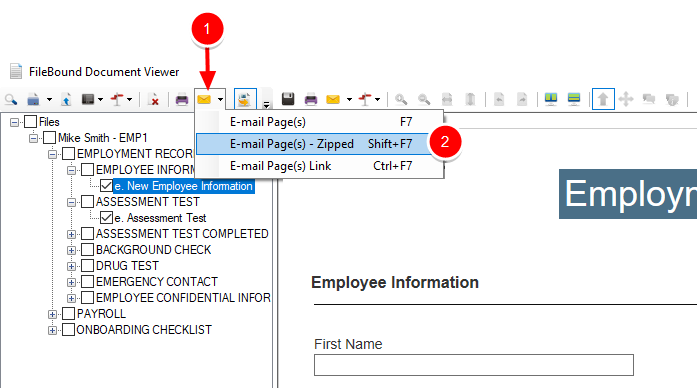Click the four-way move arrows icon
697x388 pixels.
[x=626, y=99]
